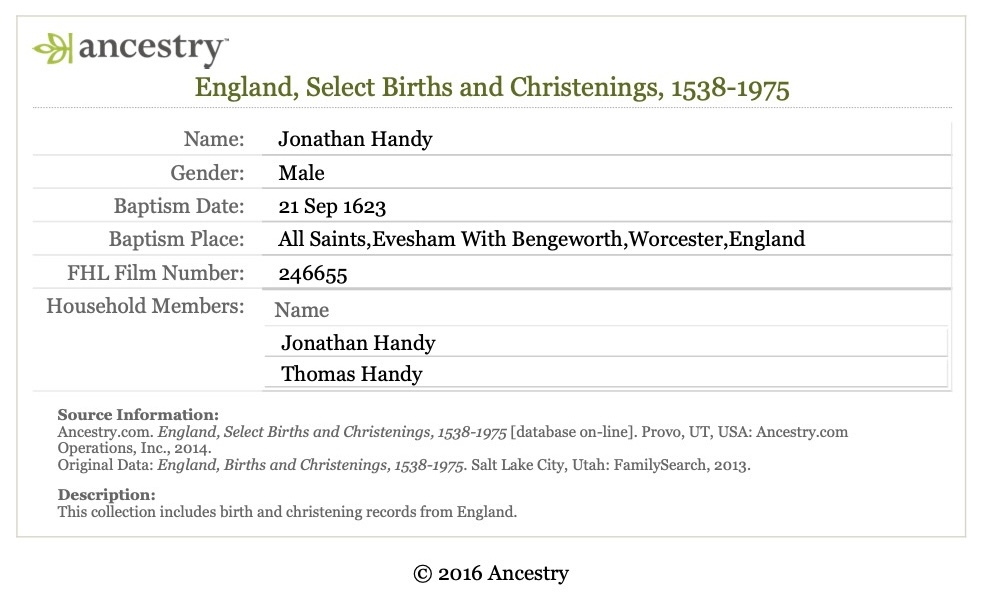Select the collection title heading
990x594 pixels.
point(492,88)
